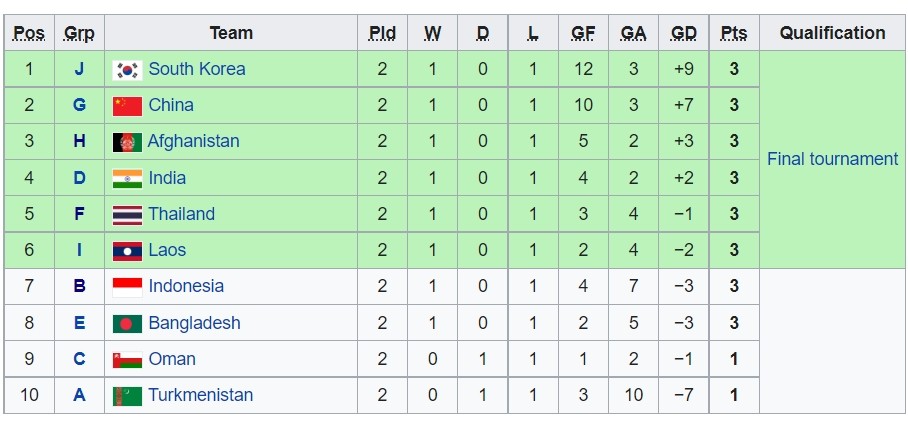Image resolution: width=908 pixels, height=422 pixels.
Task: Open the Group G link
Action: click(79, 105)
